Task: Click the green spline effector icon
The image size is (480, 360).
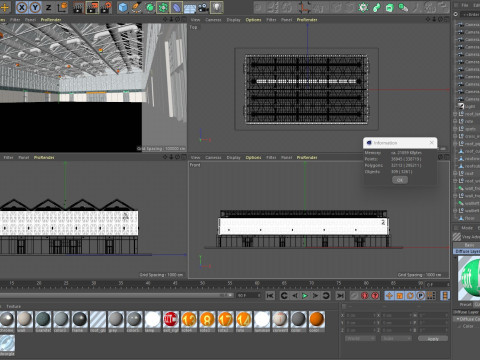Action: tap(377, 7)
